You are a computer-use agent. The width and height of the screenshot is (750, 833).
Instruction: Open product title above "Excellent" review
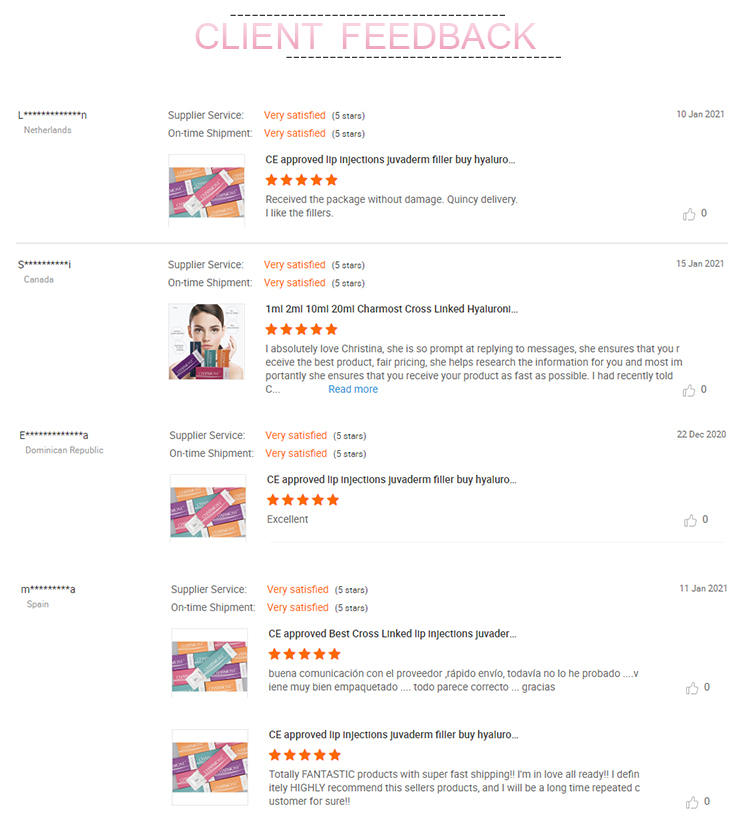click(x=391, y=480)
